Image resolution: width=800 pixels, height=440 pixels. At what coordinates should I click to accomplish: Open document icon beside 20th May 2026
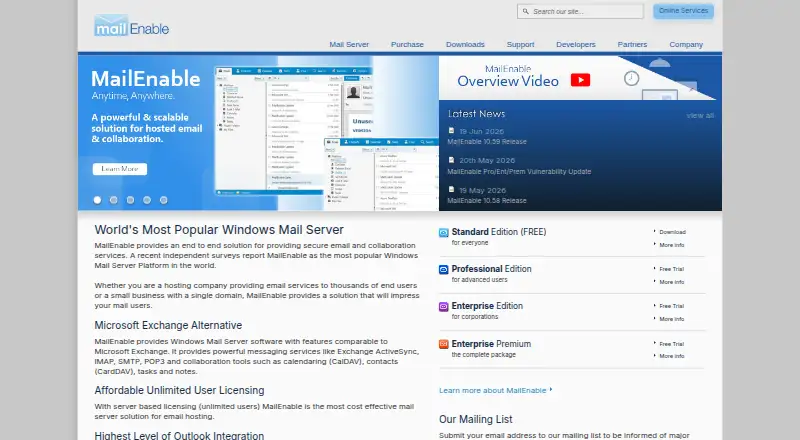point(451,160)
